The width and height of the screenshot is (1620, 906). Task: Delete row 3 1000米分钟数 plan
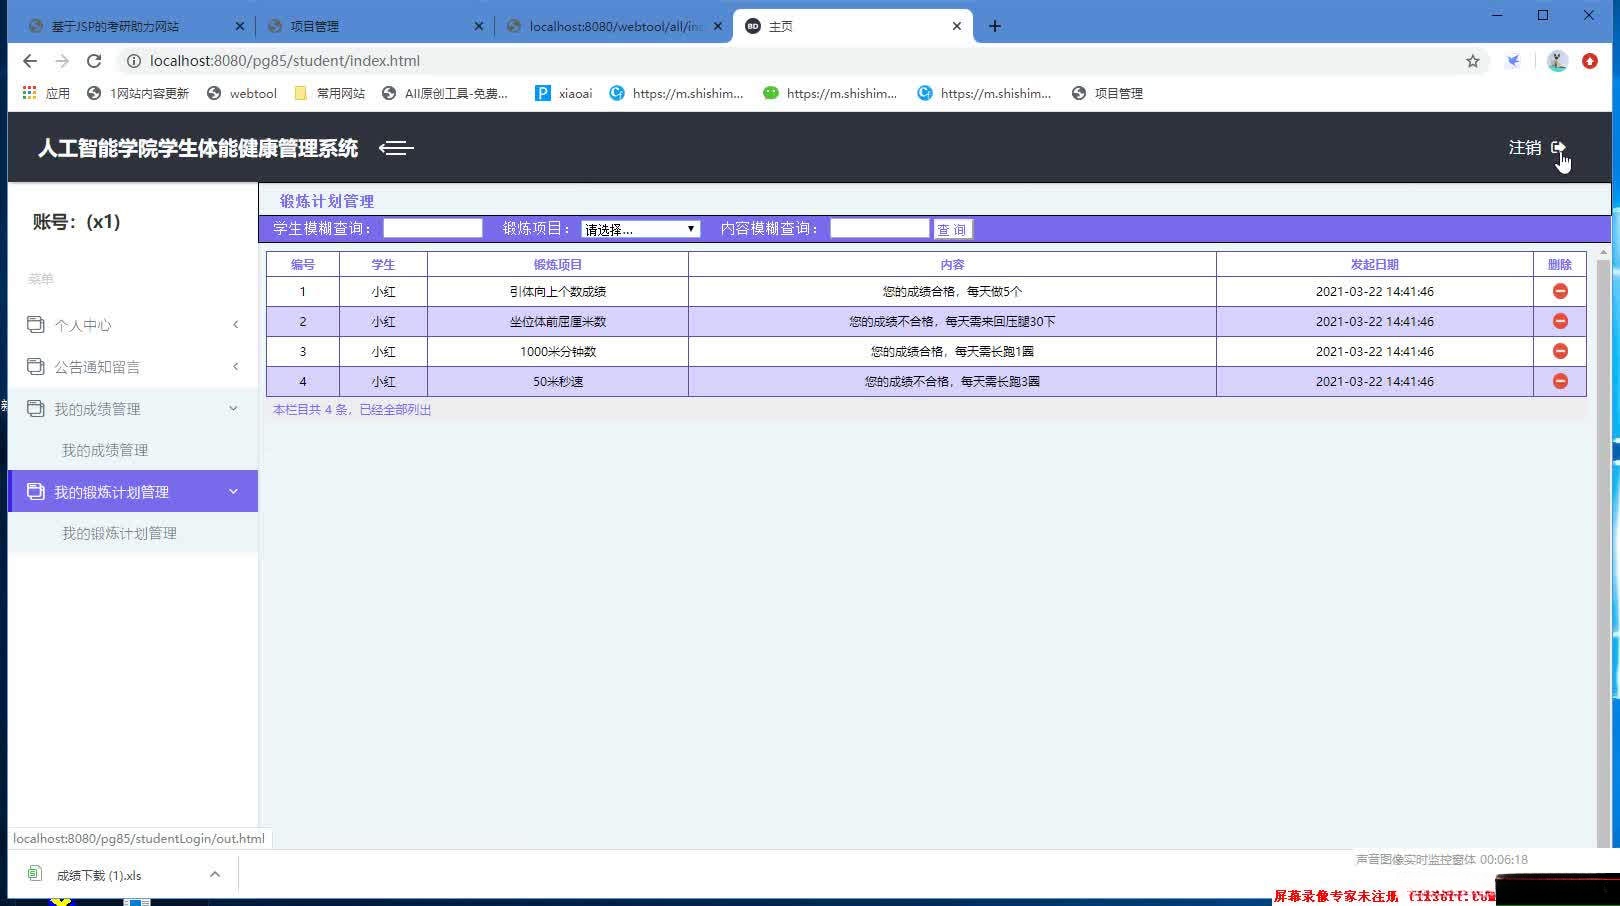click(1560, 351)
